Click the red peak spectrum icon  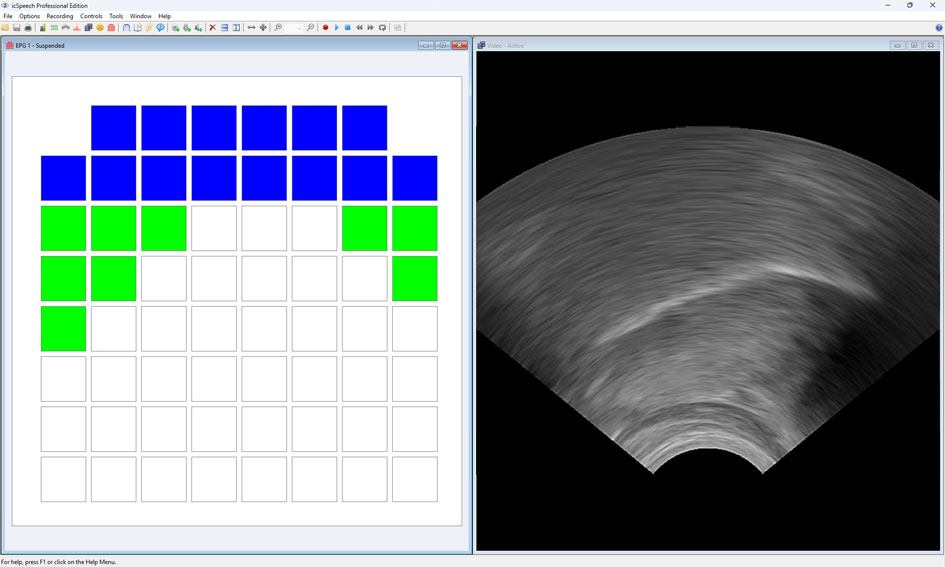coord(77,28)
